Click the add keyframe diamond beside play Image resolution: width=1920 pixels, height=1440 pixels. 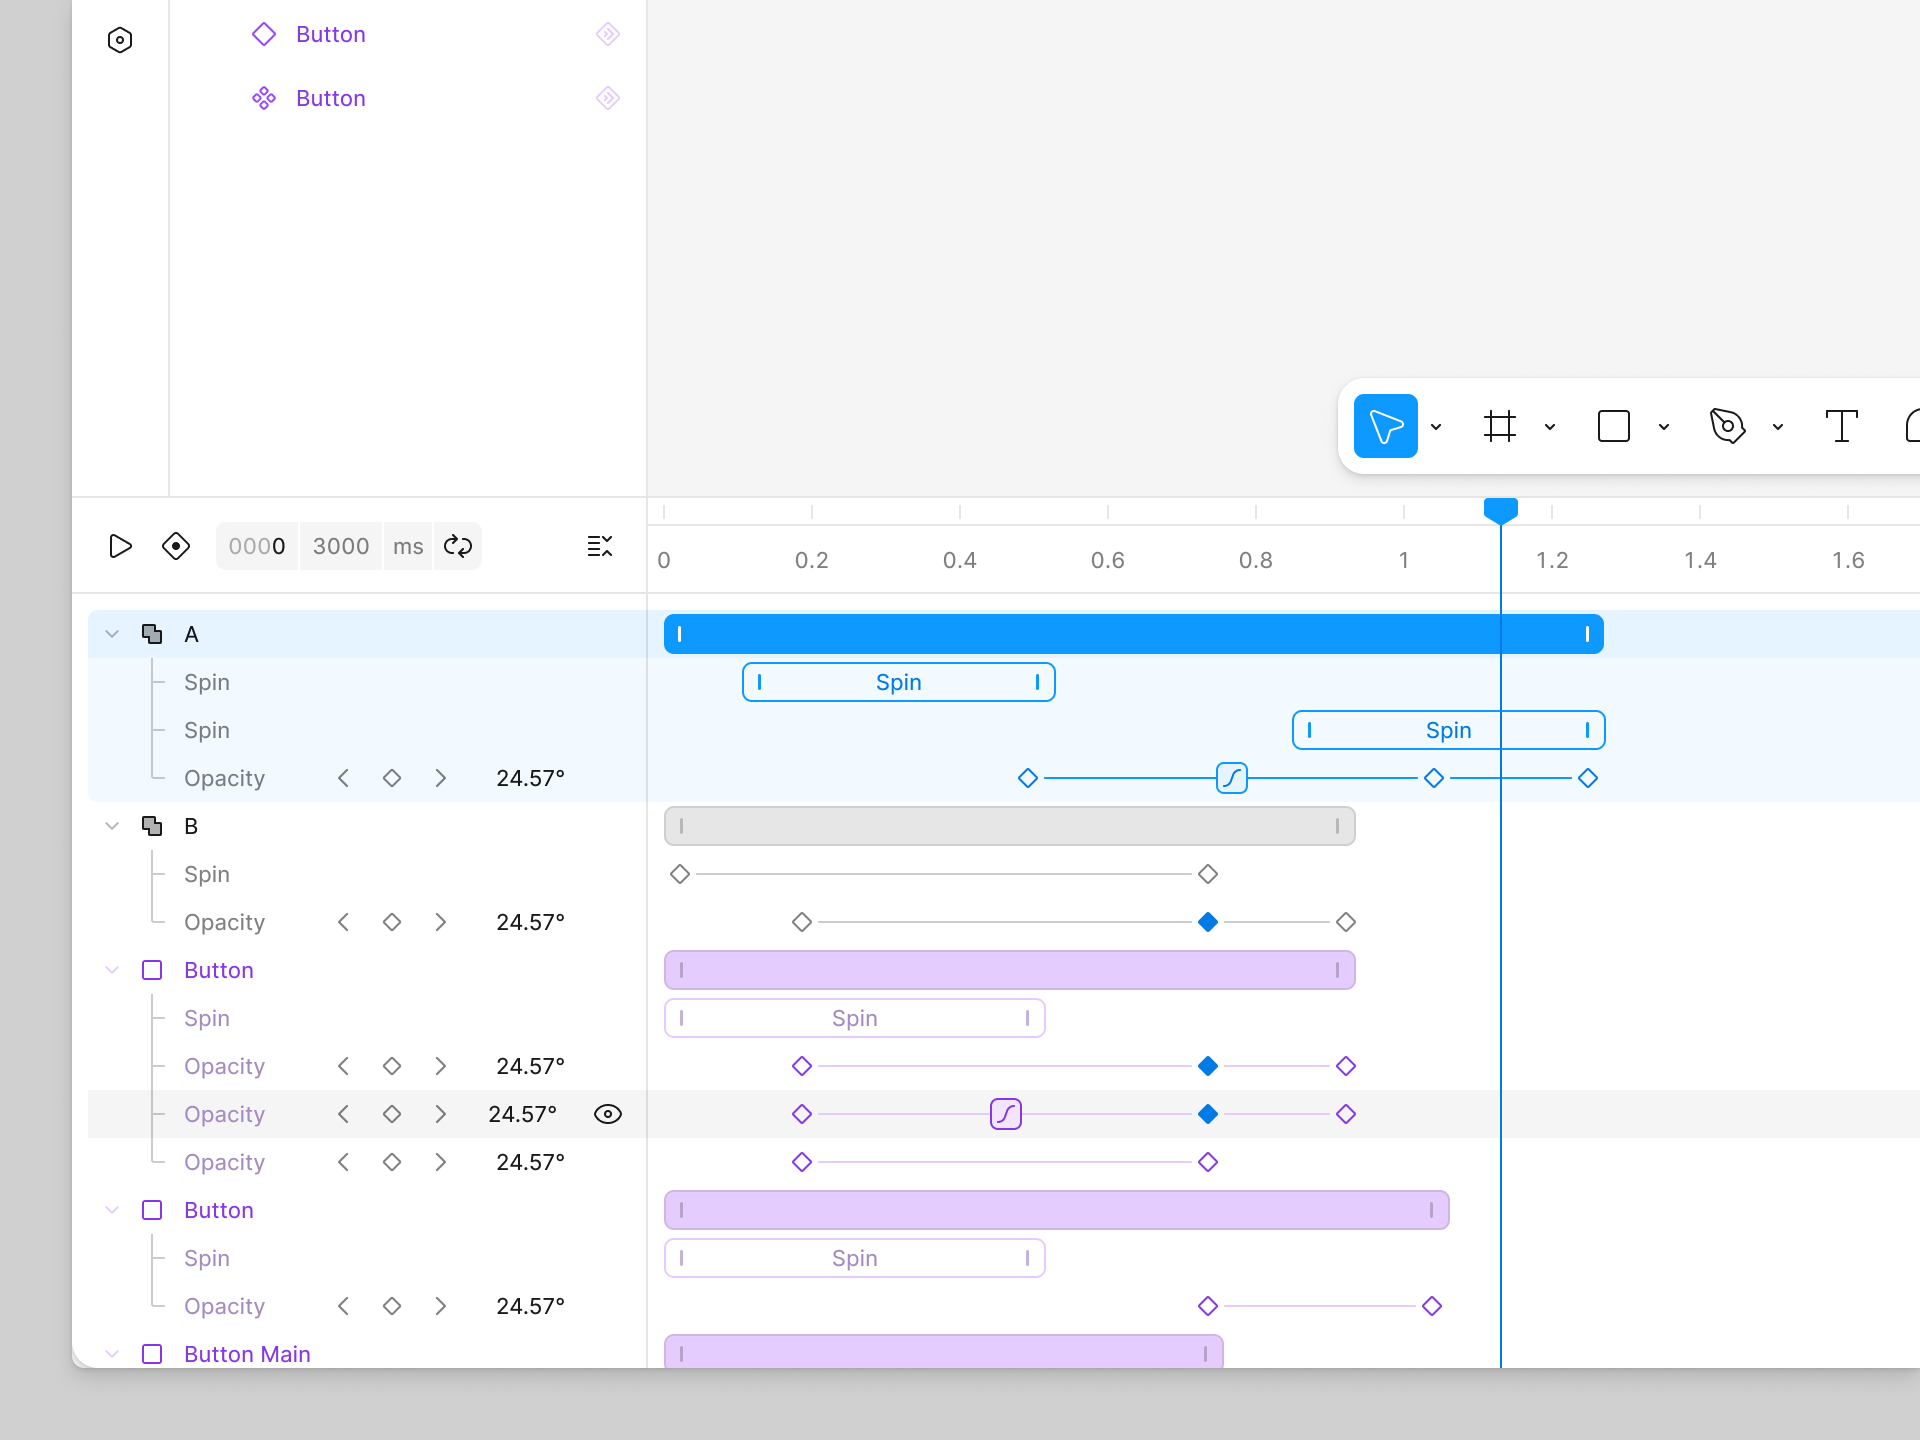pos(176,546)
